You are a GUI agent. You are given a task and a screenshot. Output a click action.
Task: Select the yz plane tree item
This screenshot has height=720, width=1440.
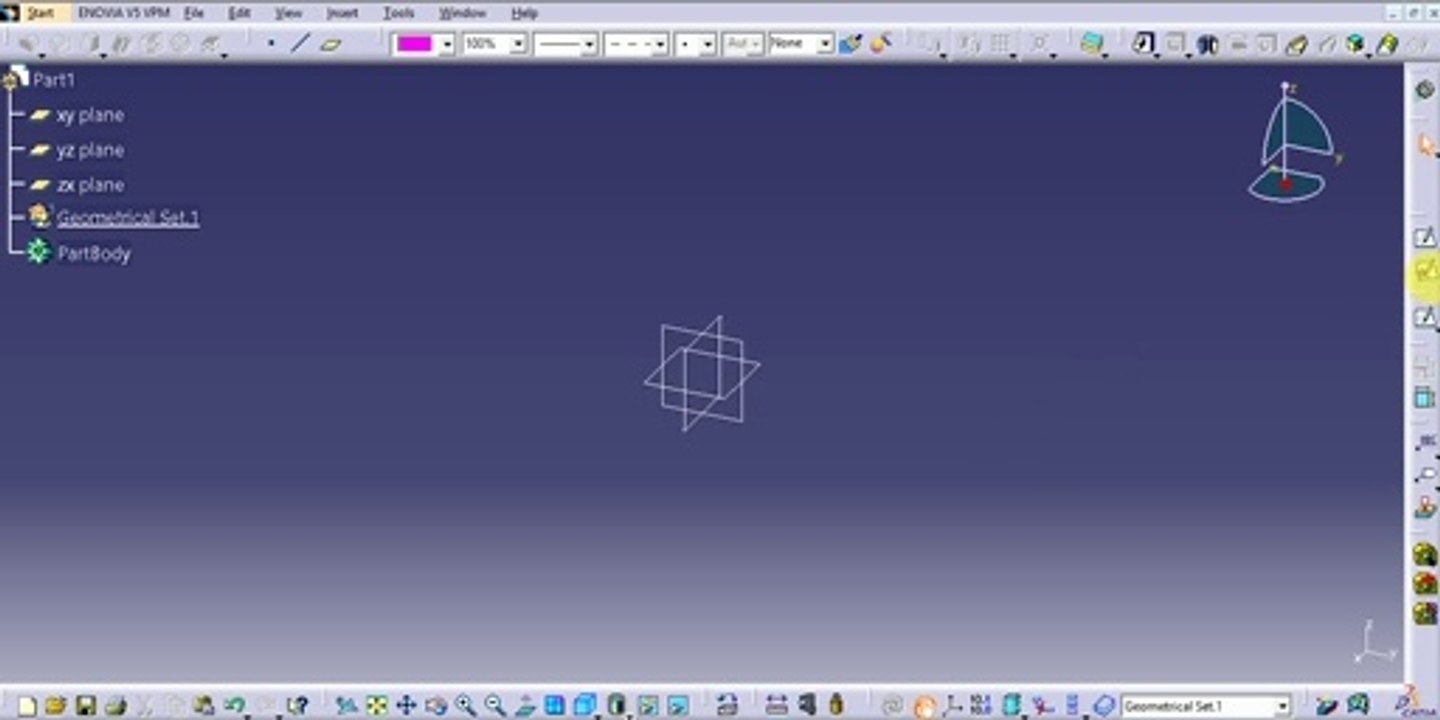pos(90,150)
